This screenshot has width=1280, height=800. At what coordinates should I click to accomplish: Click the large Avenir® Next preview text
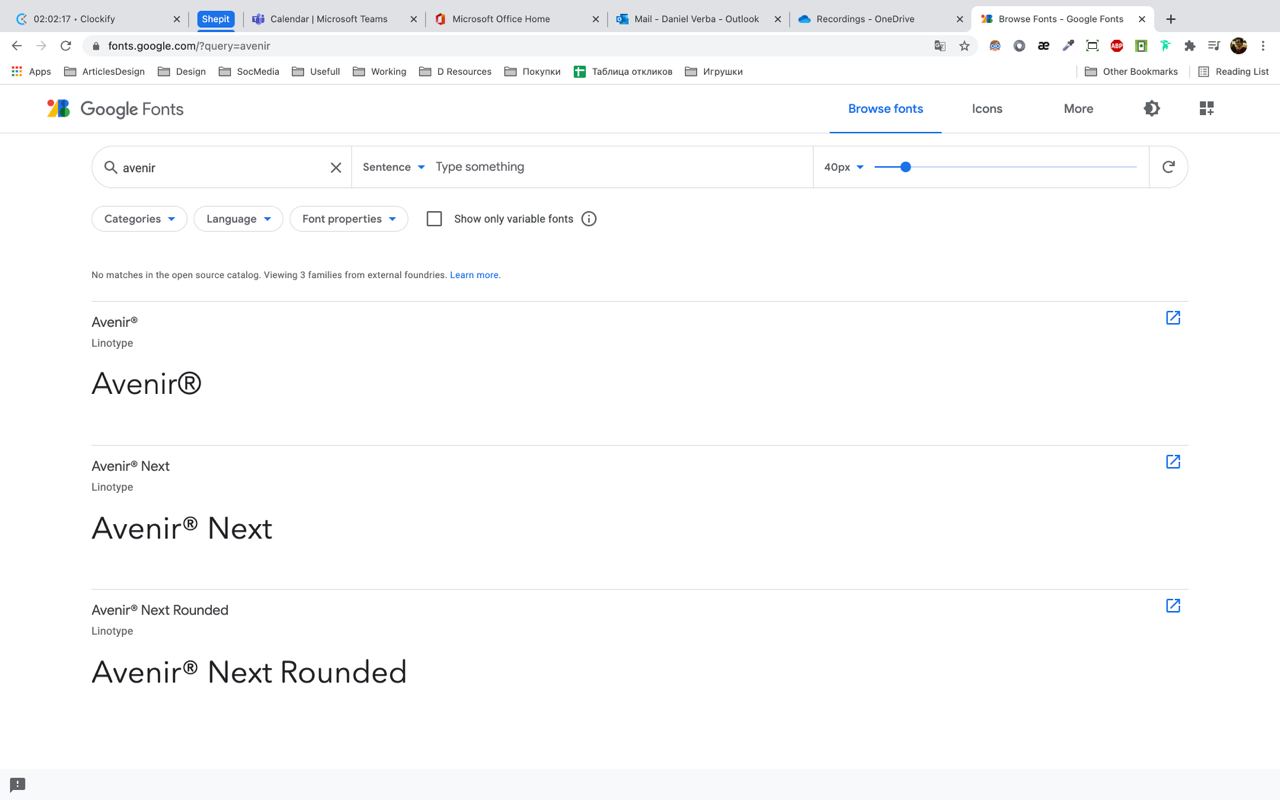(182, 528)
